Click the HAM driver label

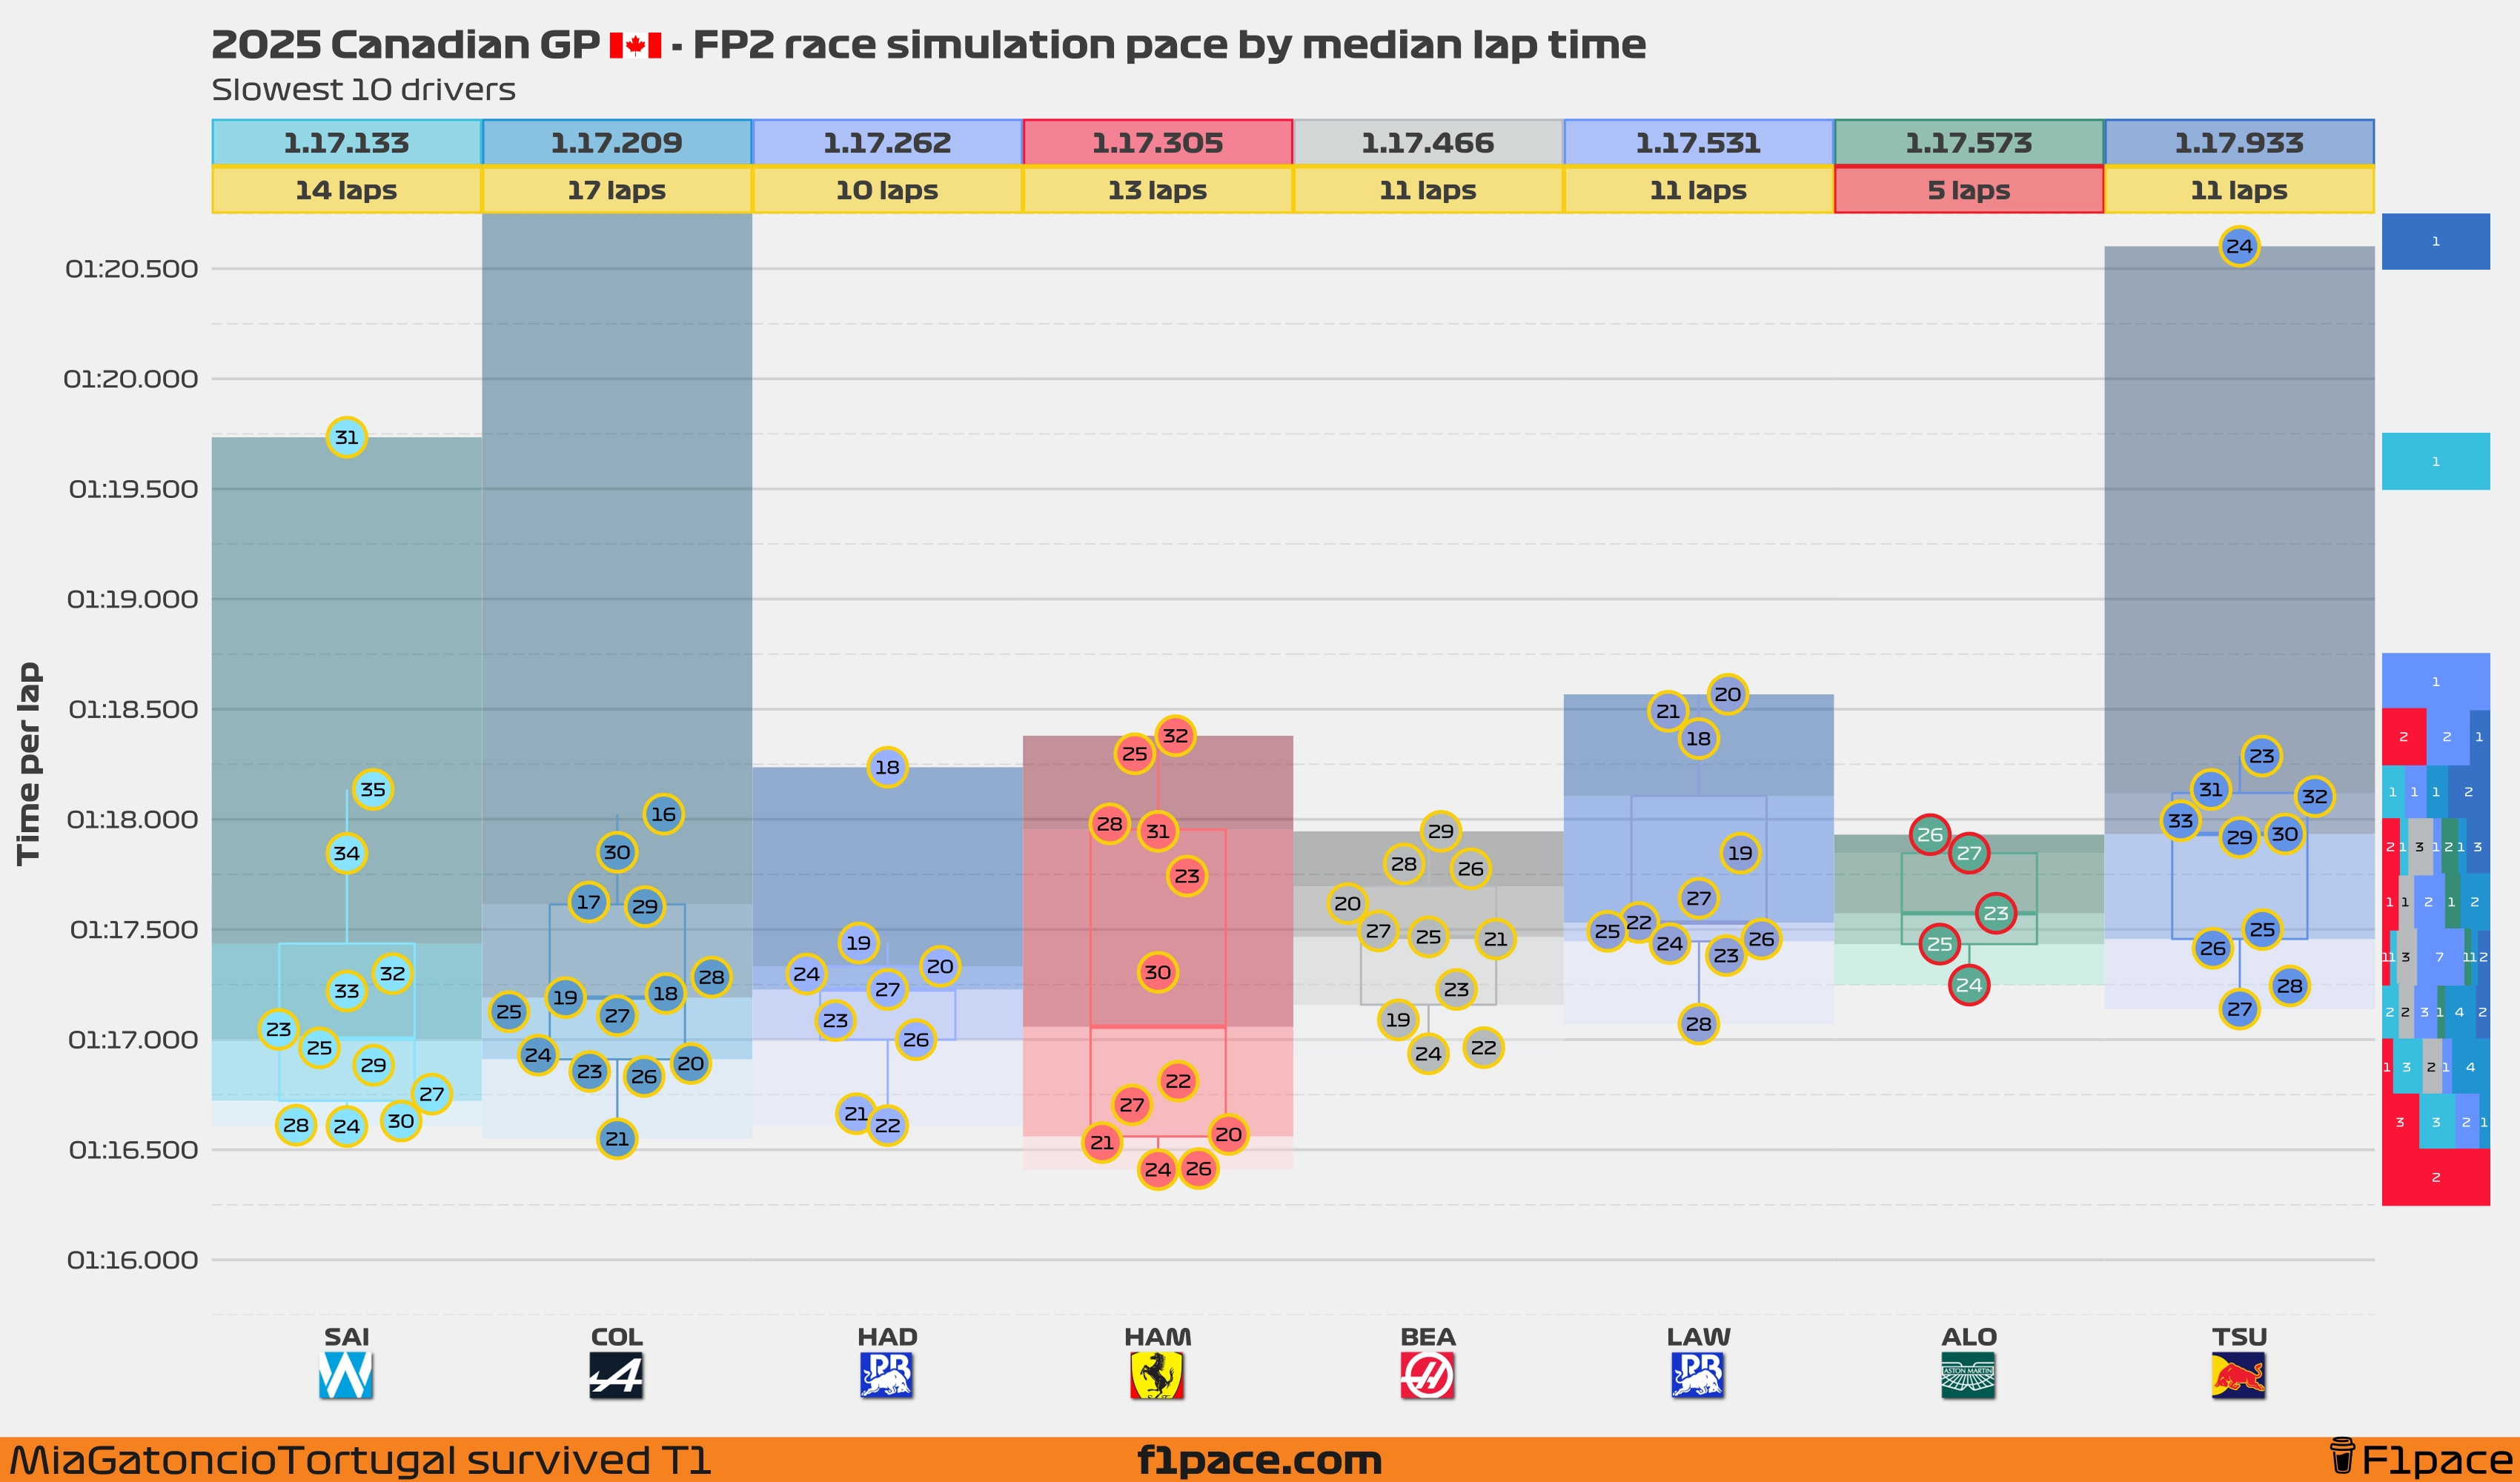pos(1157,1337)
